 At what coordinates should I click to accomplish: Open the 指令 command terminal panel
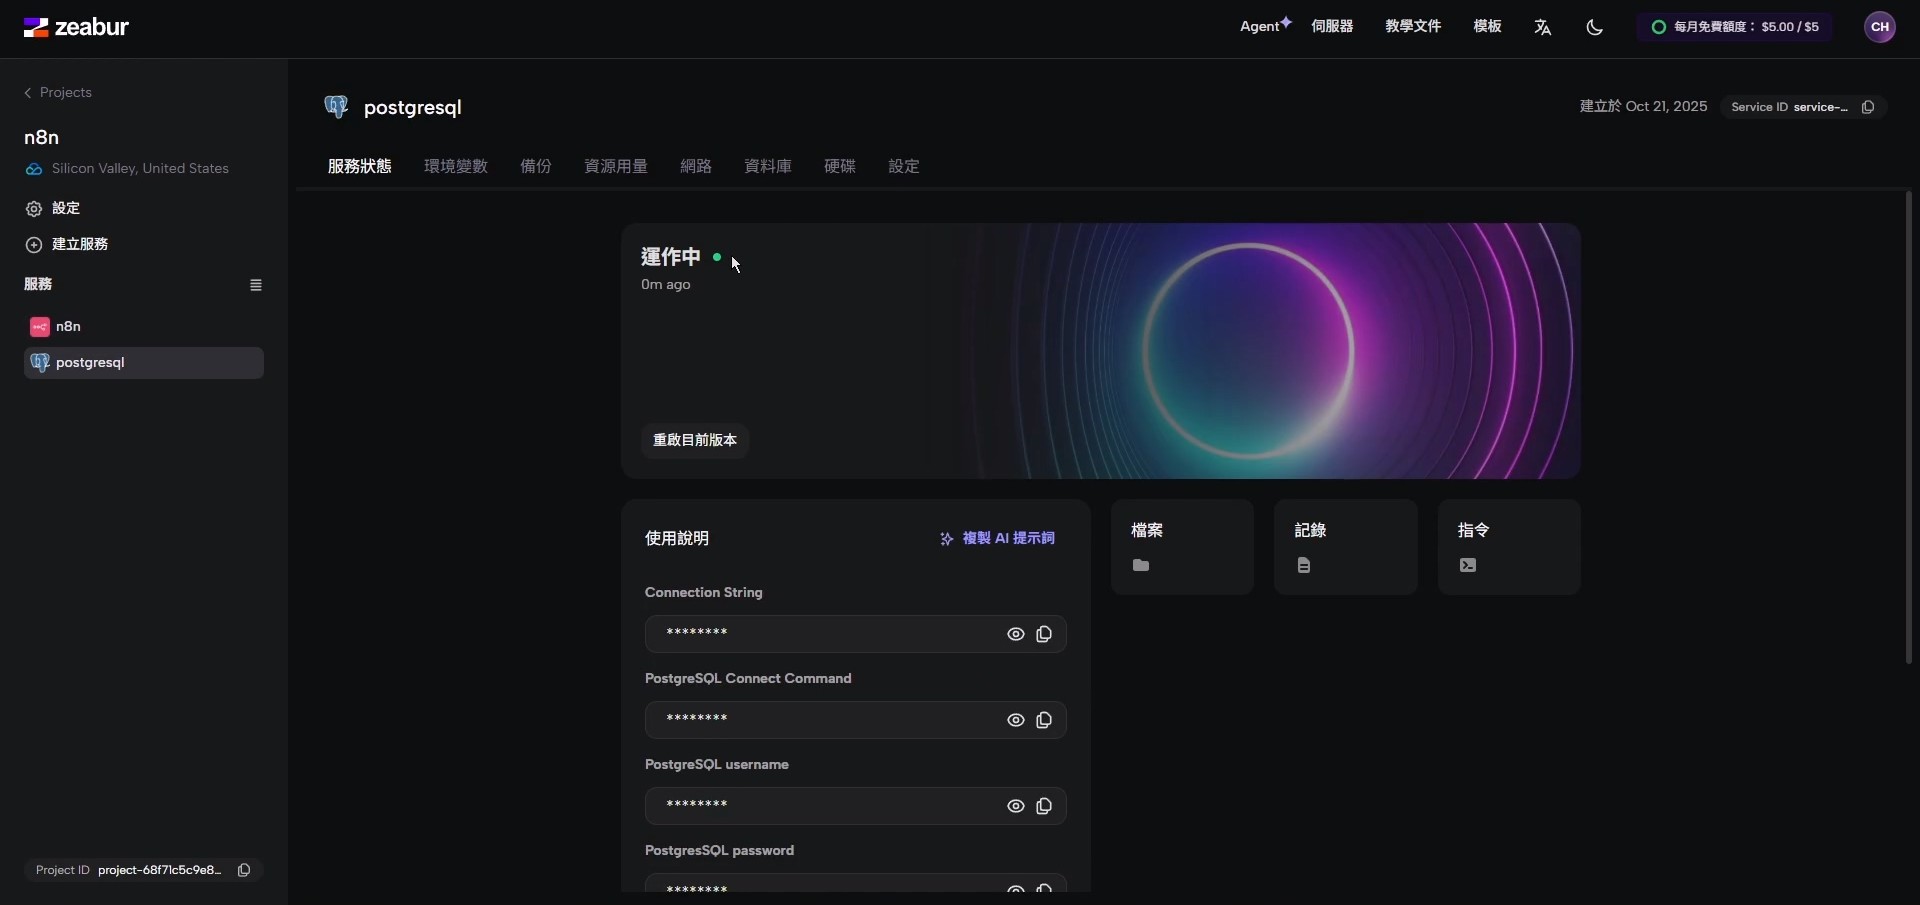click(1509, 547)
